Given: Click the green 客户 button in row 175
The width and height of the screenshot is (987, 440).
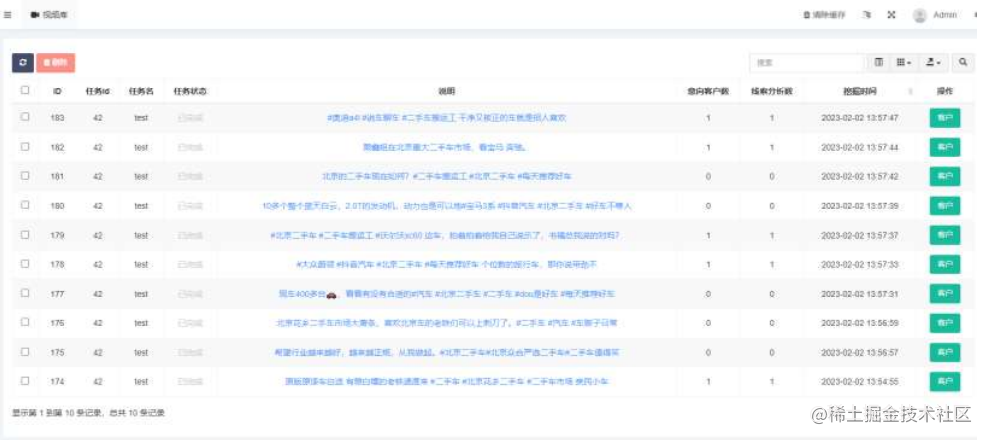Looking at the screenshot, I should (945, 352).
